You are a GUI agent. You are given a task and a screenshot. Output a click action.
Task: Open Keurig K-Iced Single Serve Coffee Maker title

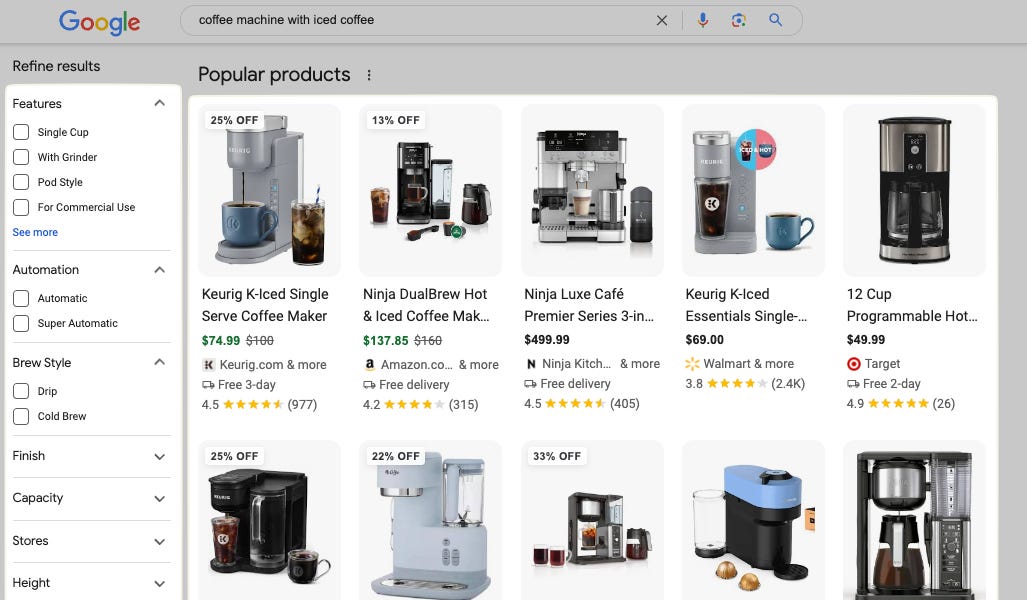(x=265, y=305)
